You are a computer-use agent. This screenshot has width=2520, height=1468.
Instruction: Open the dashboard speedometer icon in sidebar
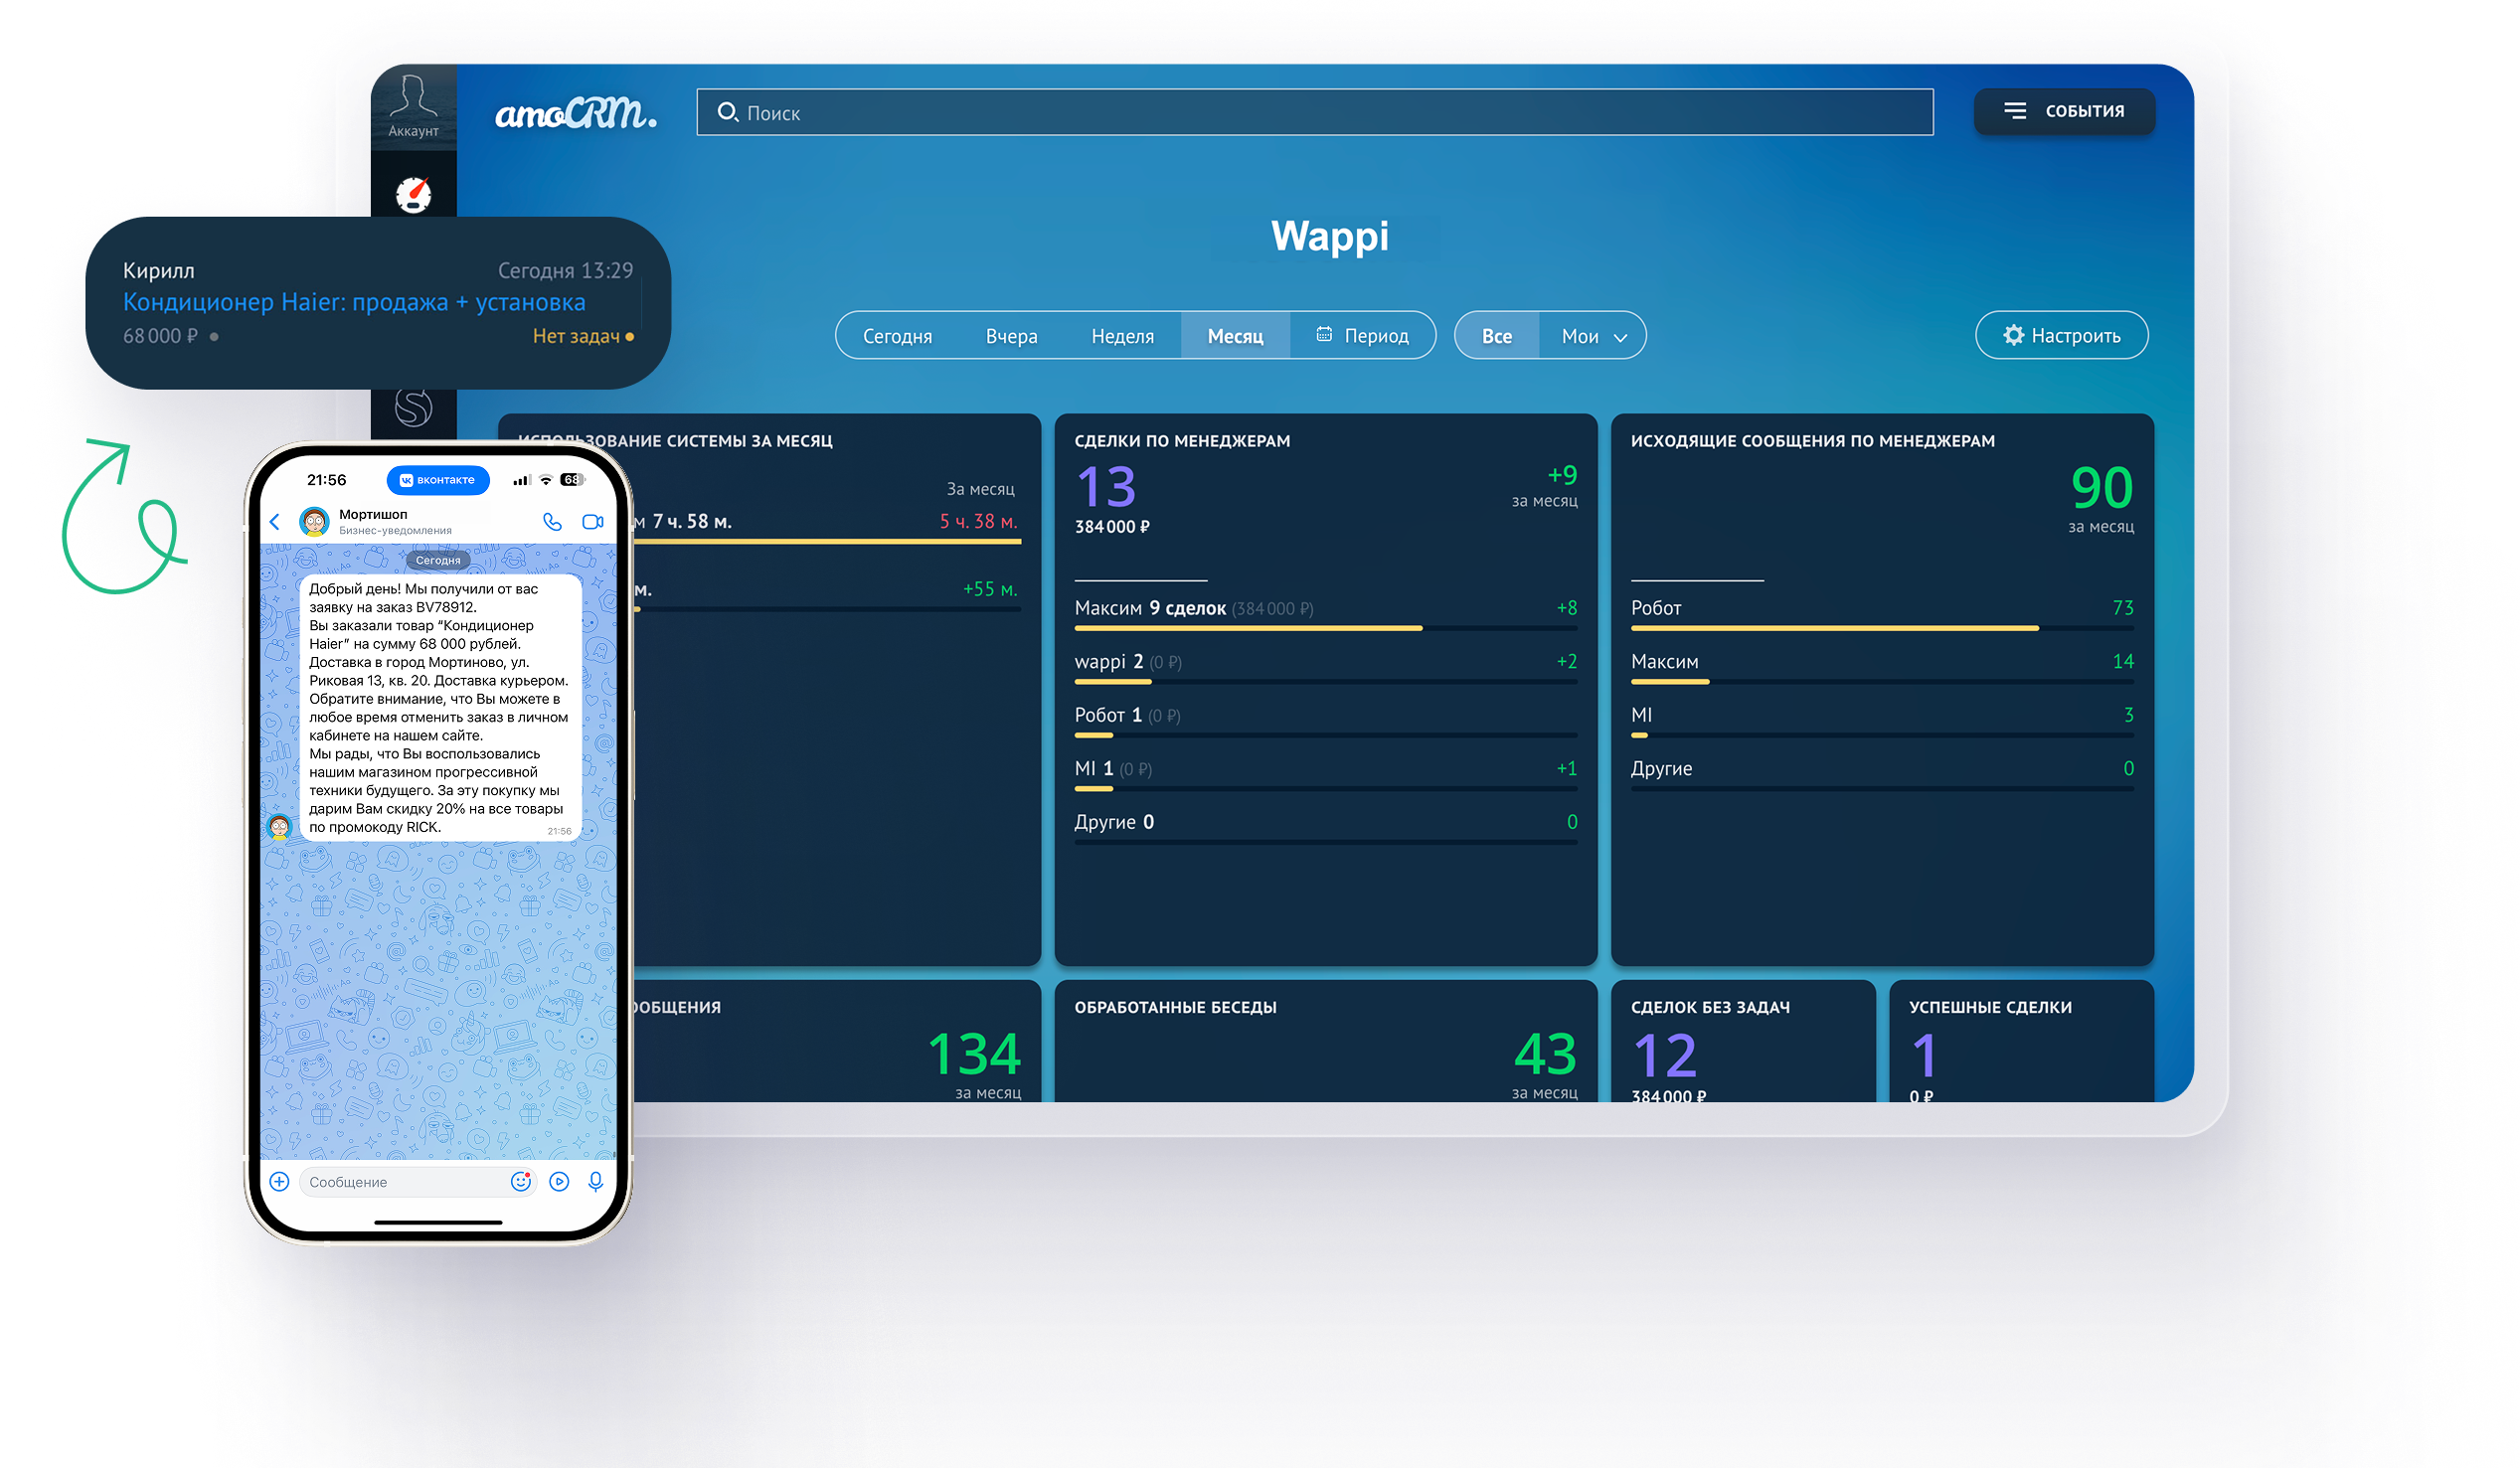pyautogui.click(x=413, y=193)
